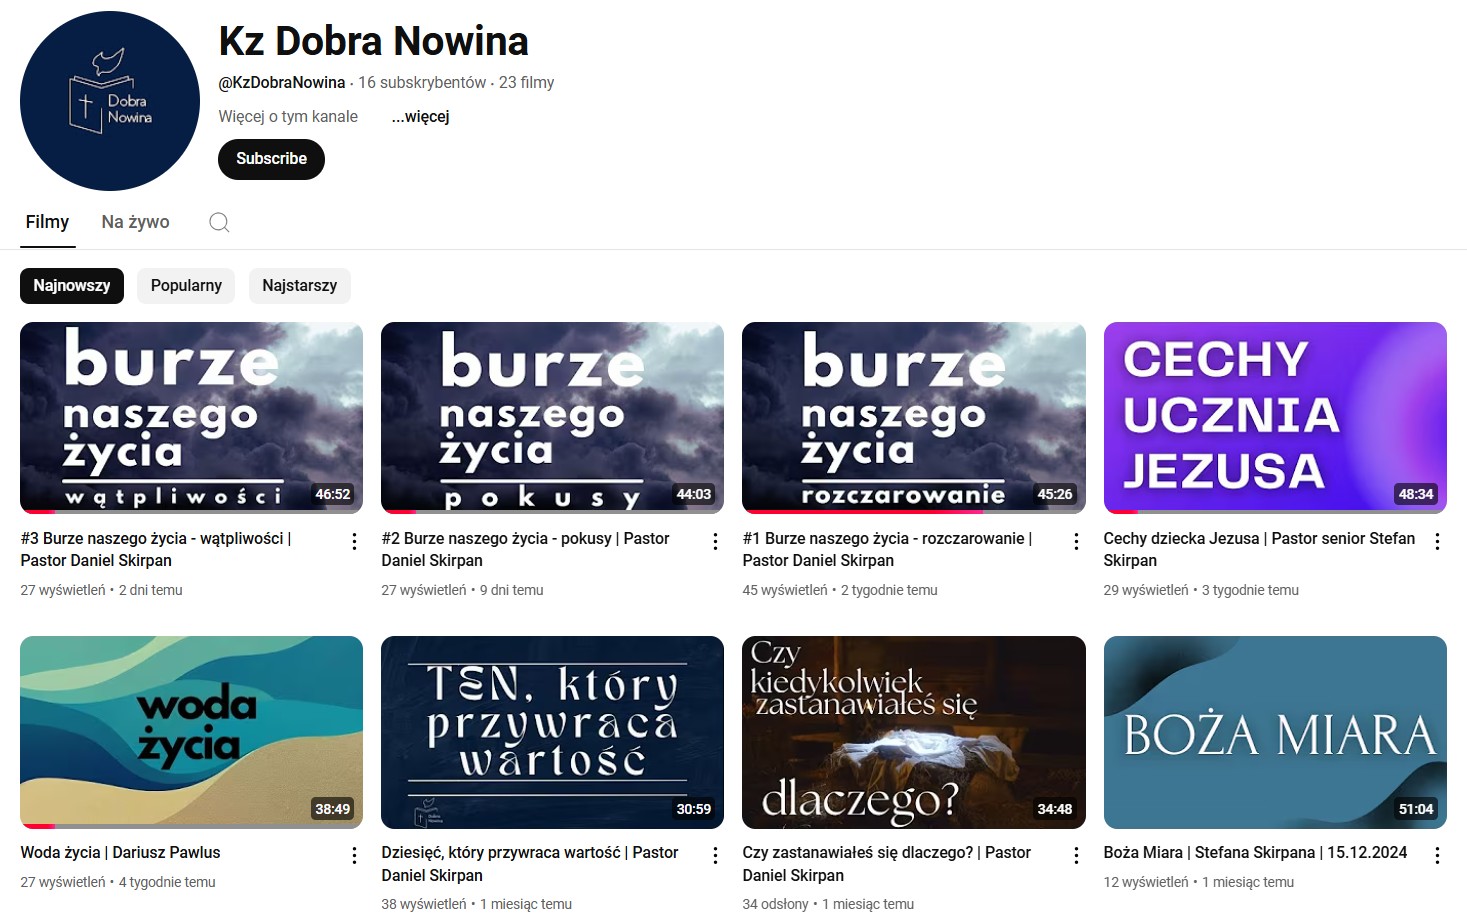
Task: Play the Ten, który przywraca wartość thumbnail
Action: [x=552, y=732]
